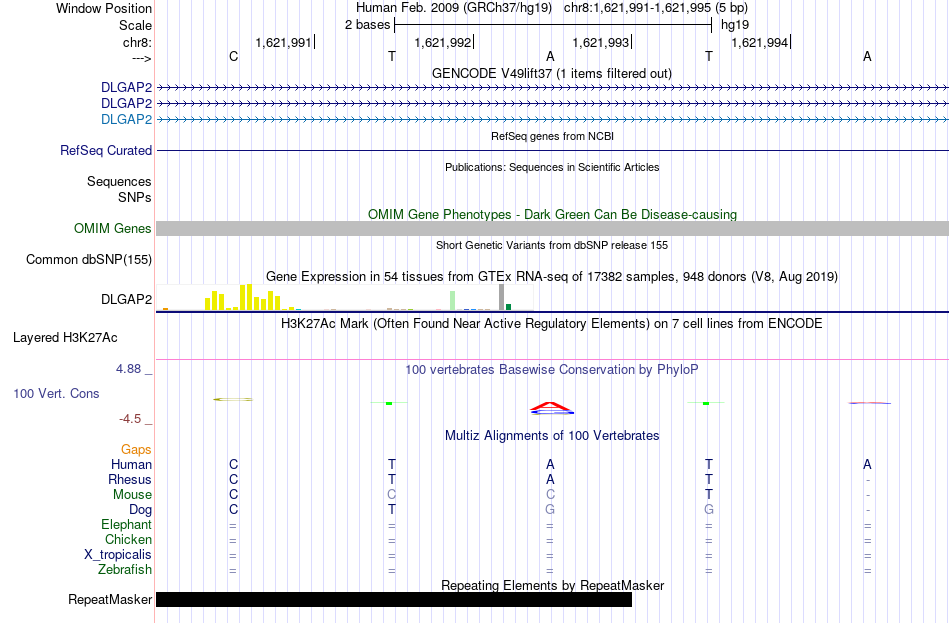Click the 100 vertebrates Basewise Conservation title
The image size is (950, 623).
click(x=551, y=370)
